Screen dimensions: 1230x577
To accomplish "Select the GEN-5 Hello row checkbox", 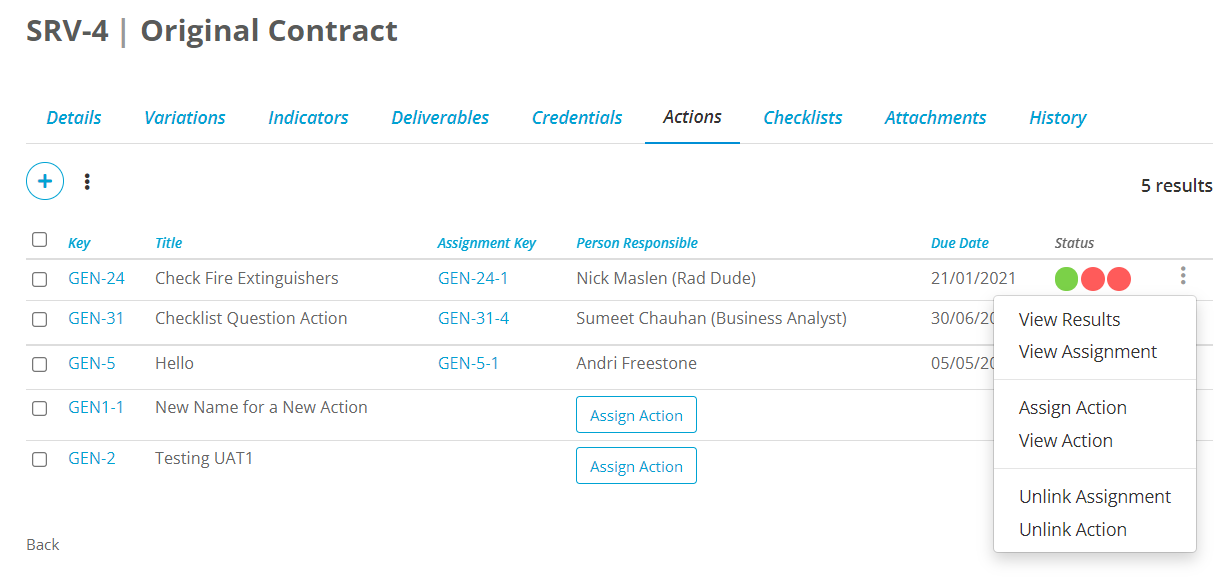I will click(x=39, y=364).
